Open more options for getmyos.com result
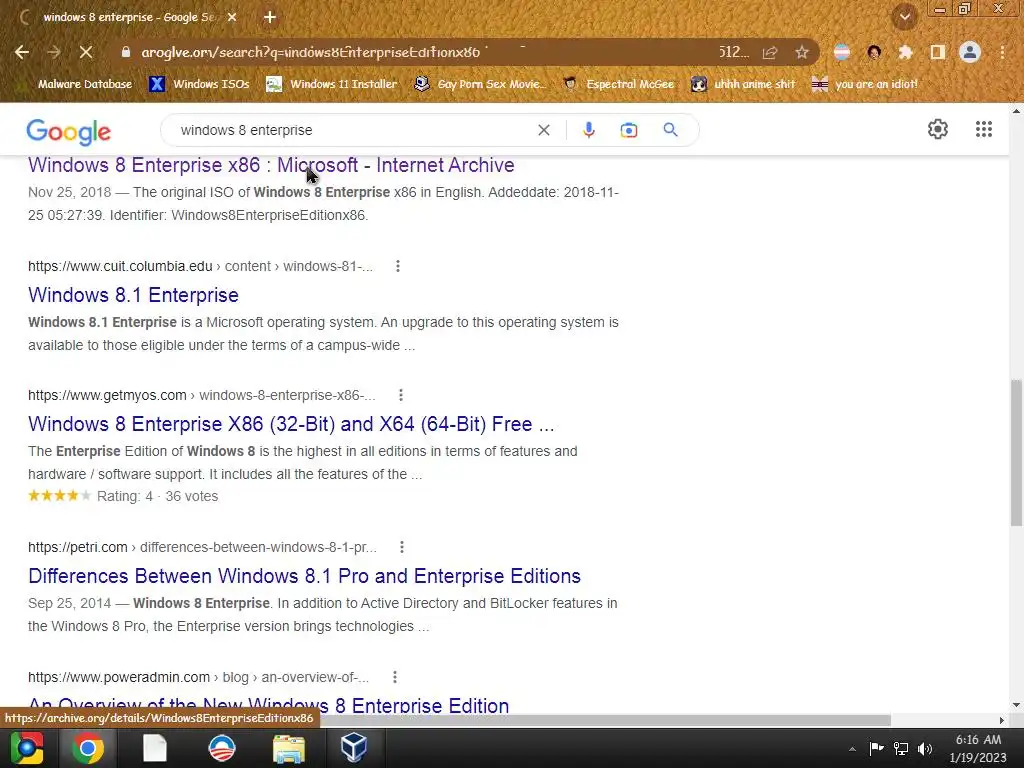1024x768 pixels. [401, 395]
